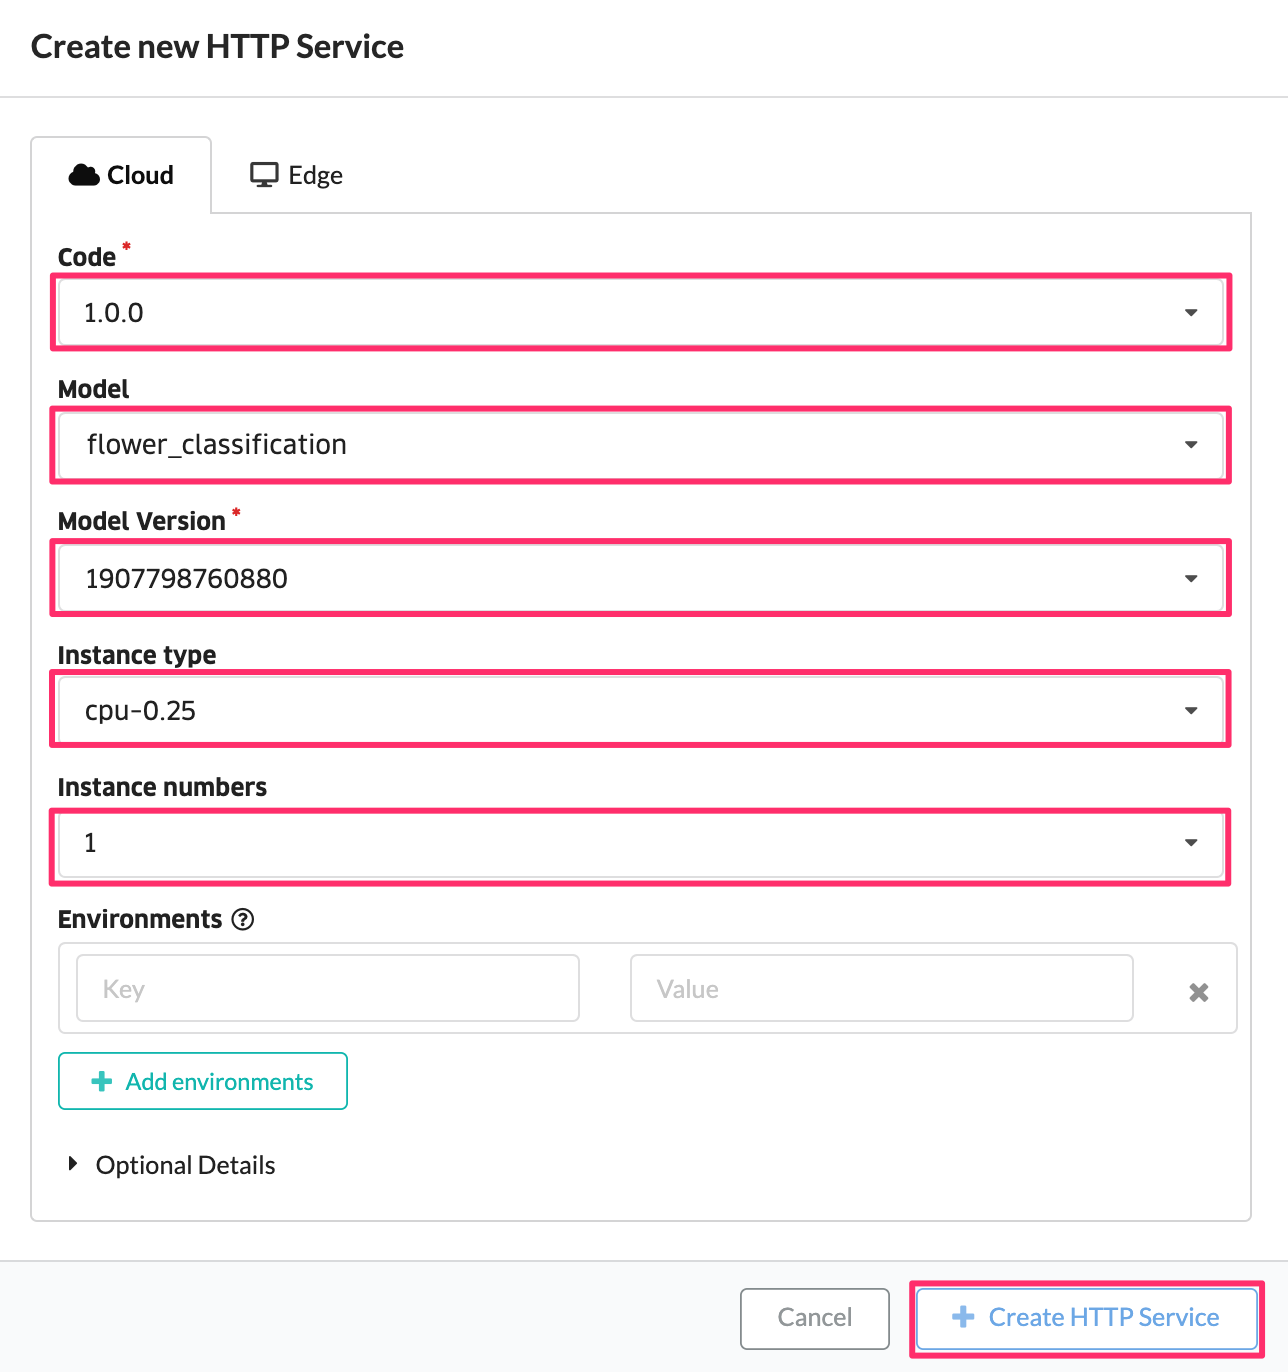
Task: Click the Code dropdown caret arrow
Action: coord(1191,313)
